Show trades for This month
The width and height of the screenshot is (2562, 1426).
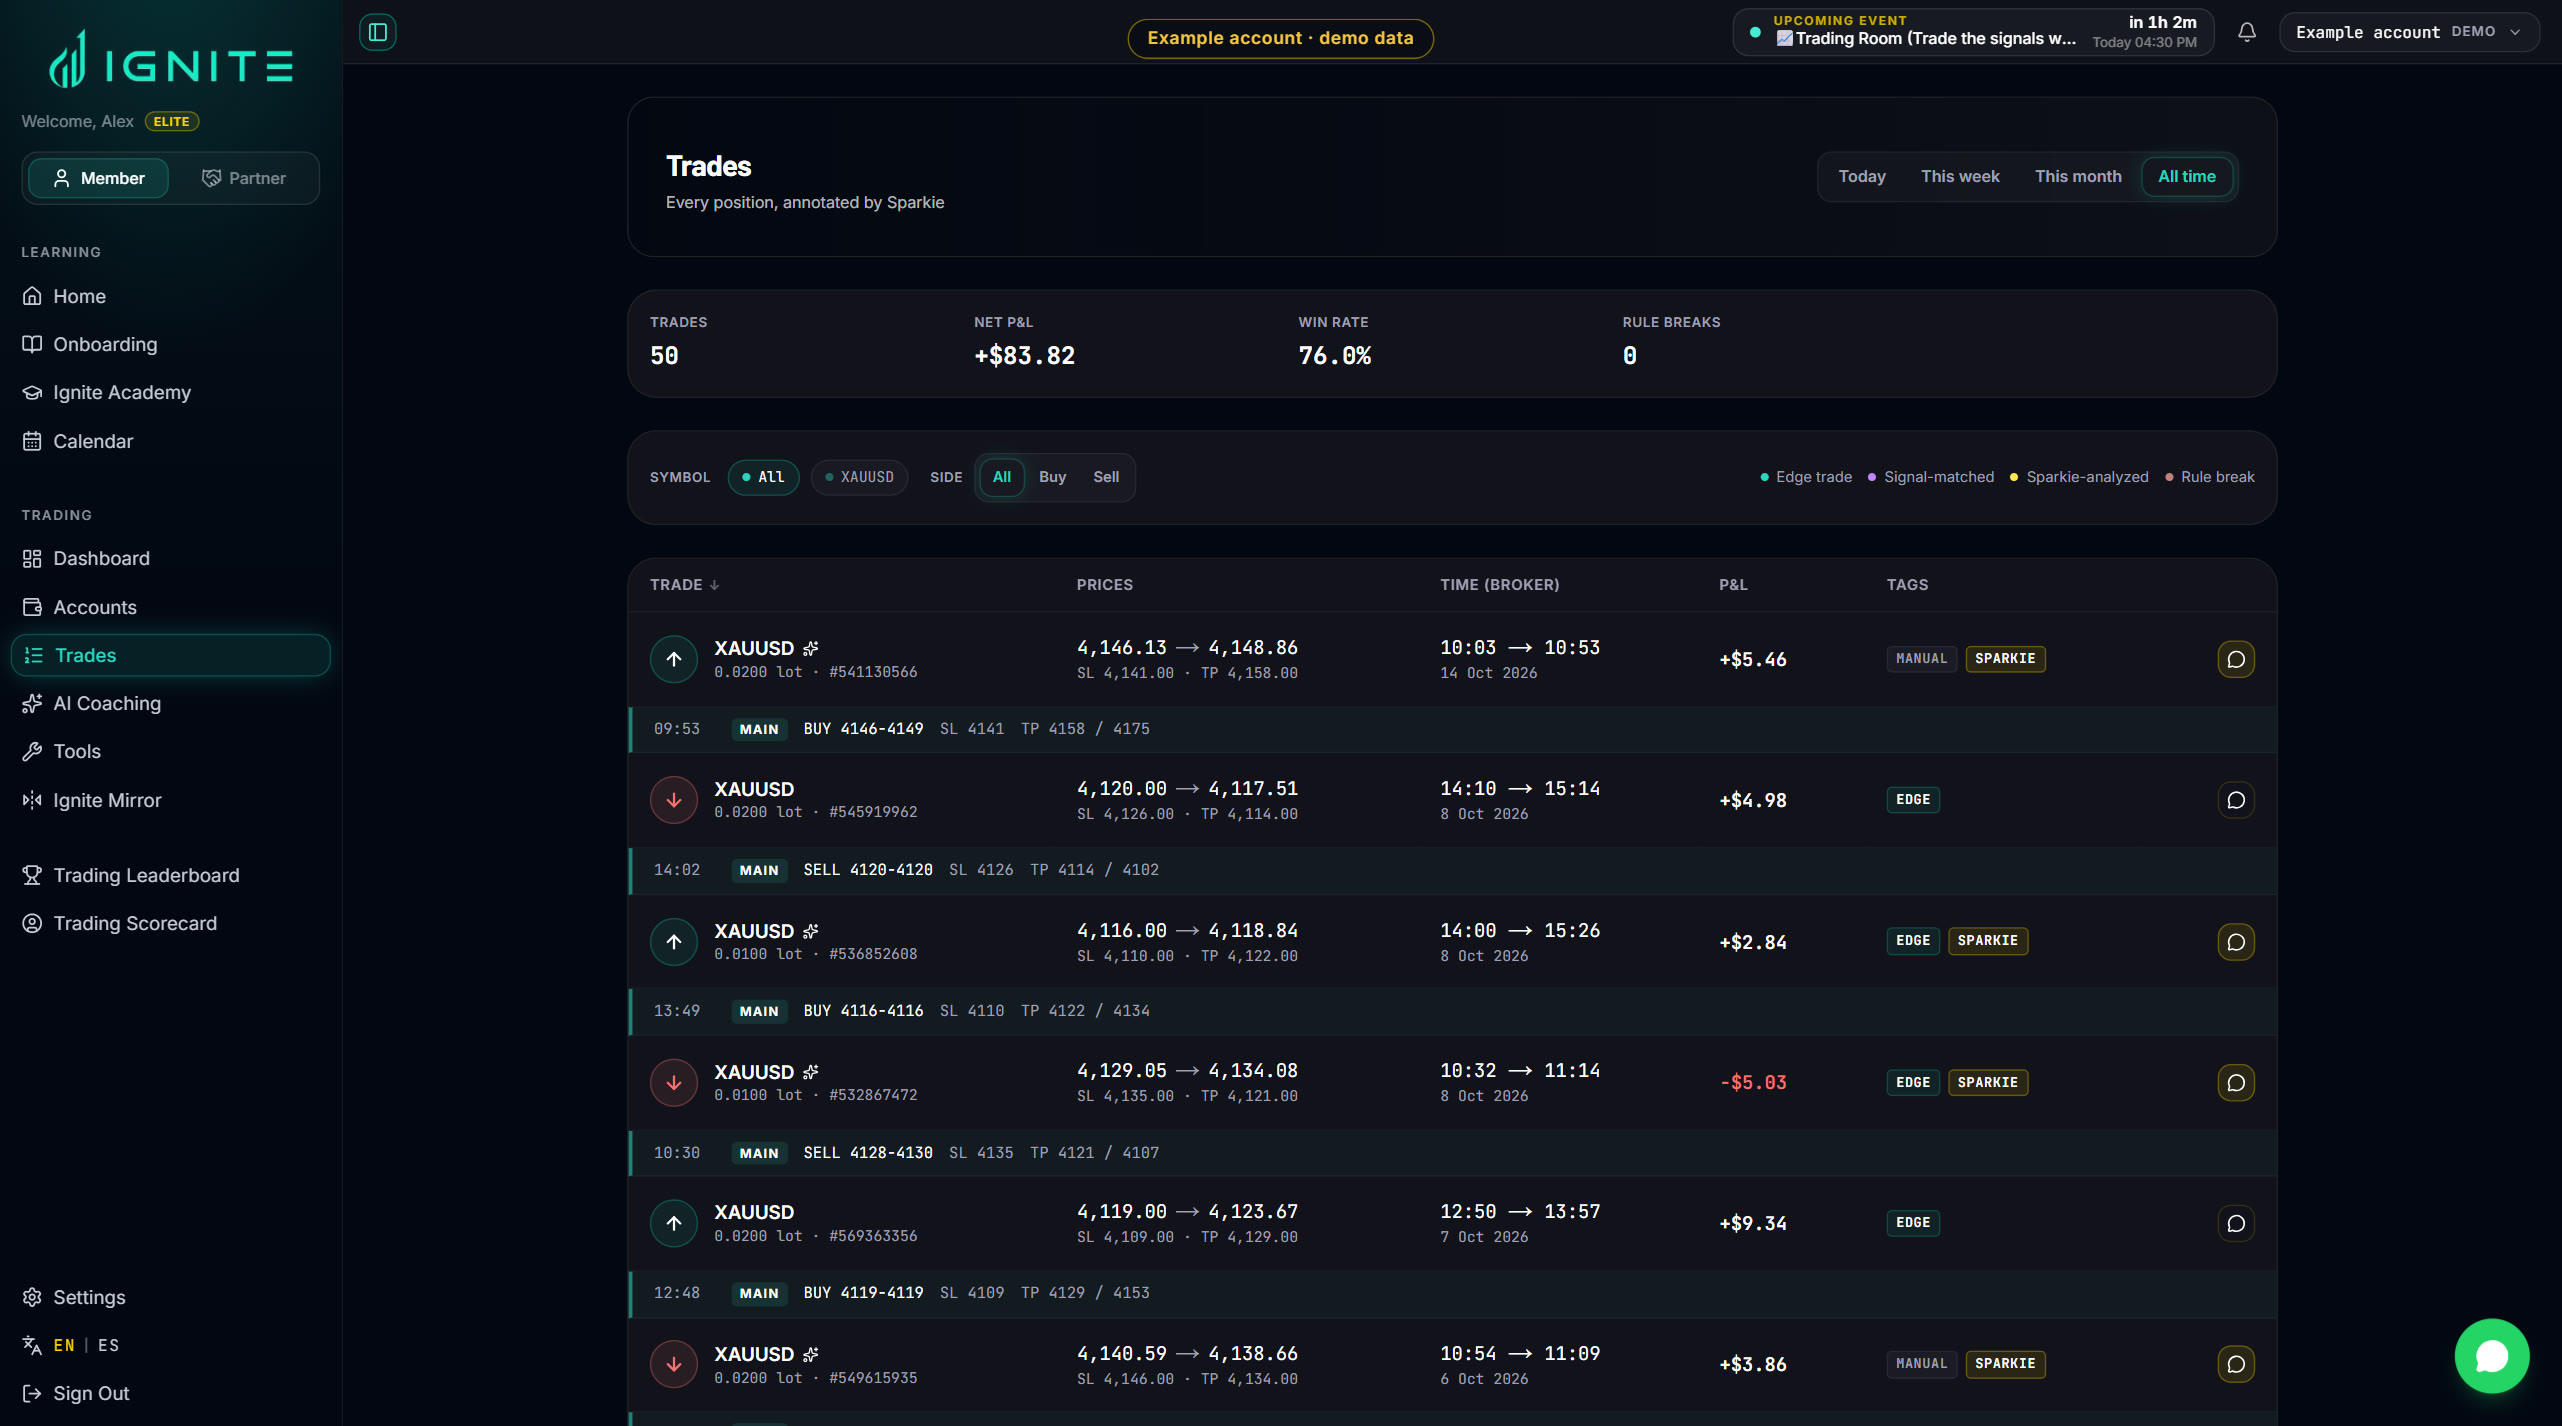(x=2078, y=177)
